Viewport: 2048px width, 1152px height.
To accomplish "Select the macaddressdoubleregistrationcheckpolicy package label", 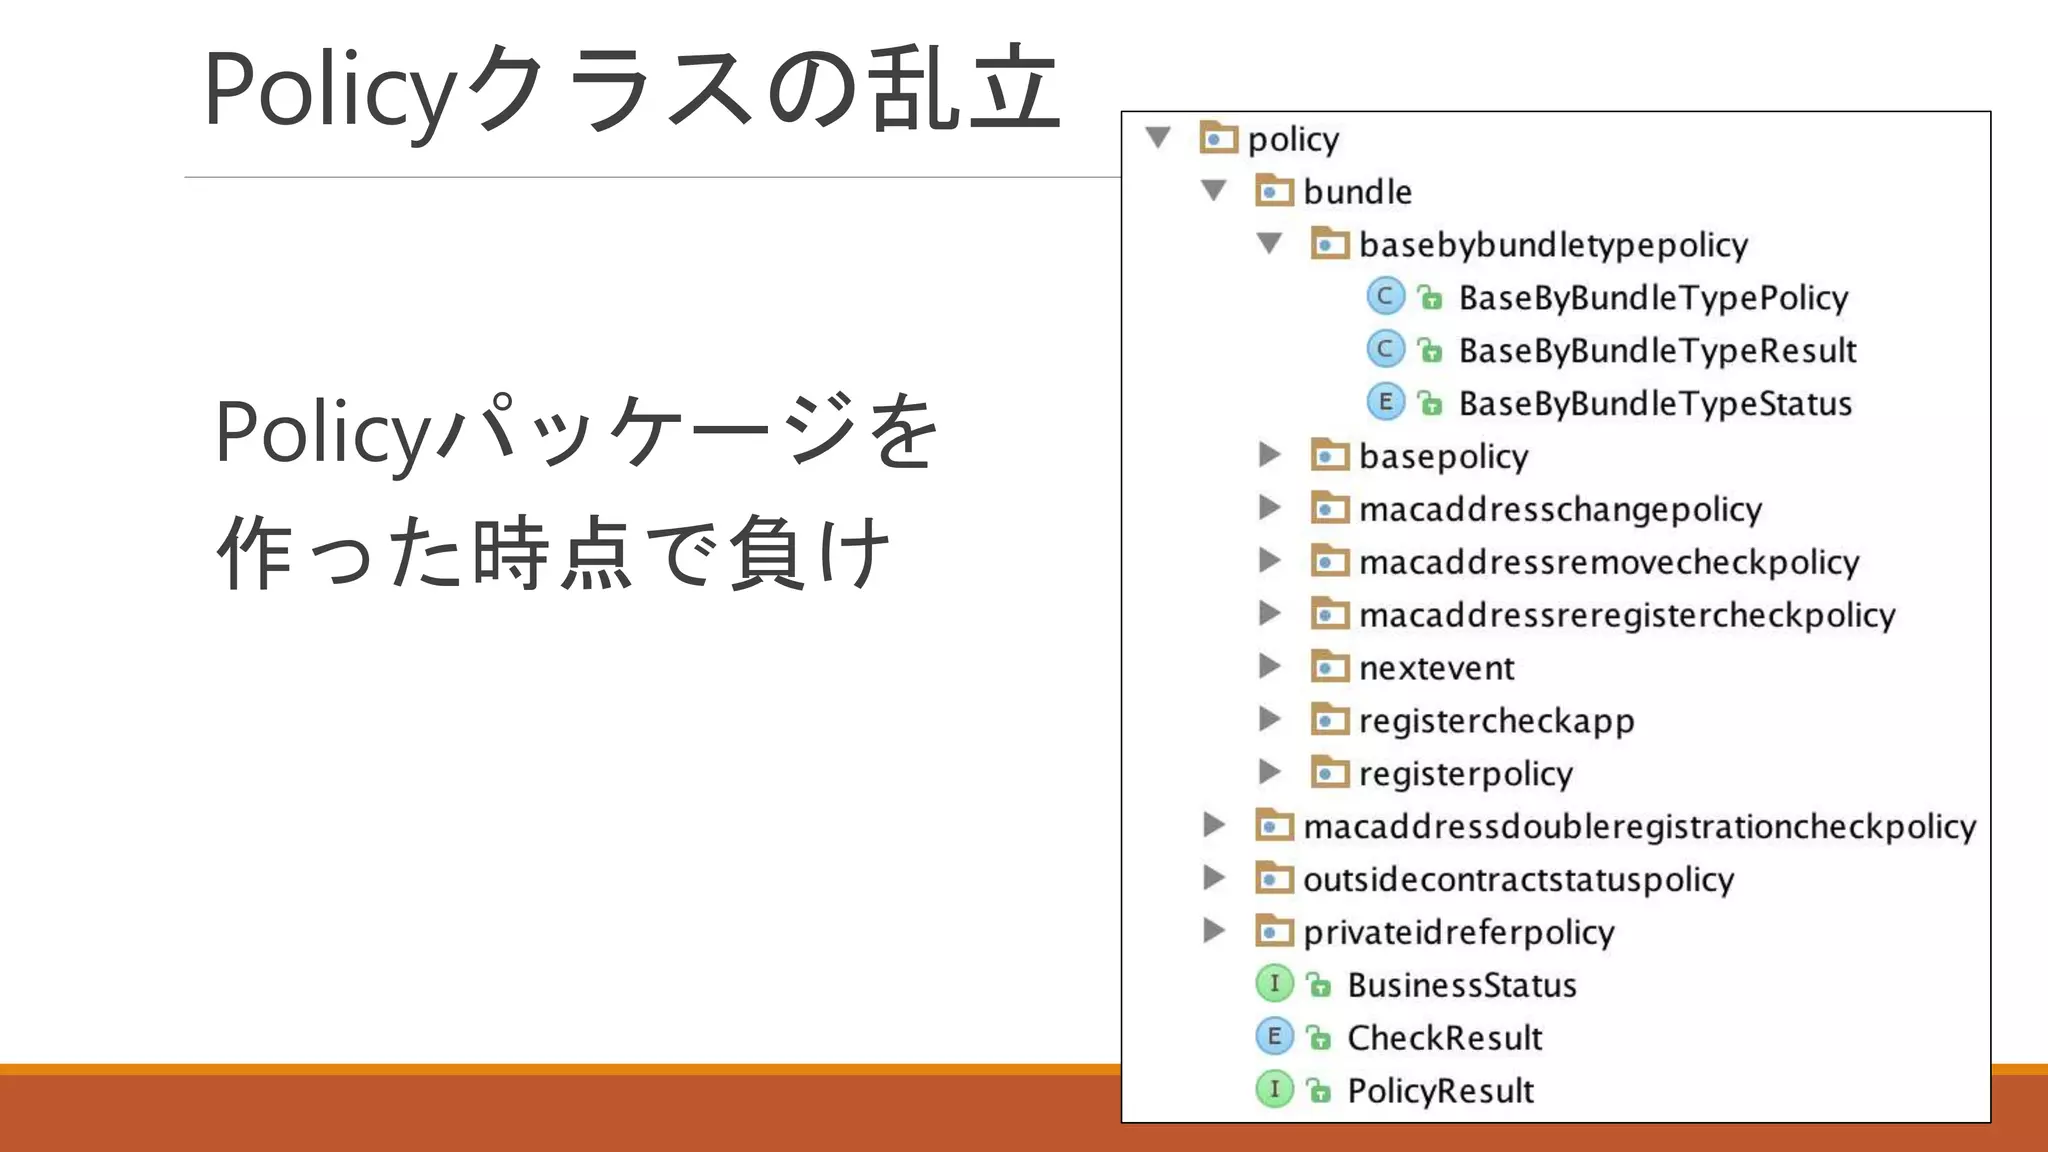I will pyautogui.click(x=1640, y=827).
